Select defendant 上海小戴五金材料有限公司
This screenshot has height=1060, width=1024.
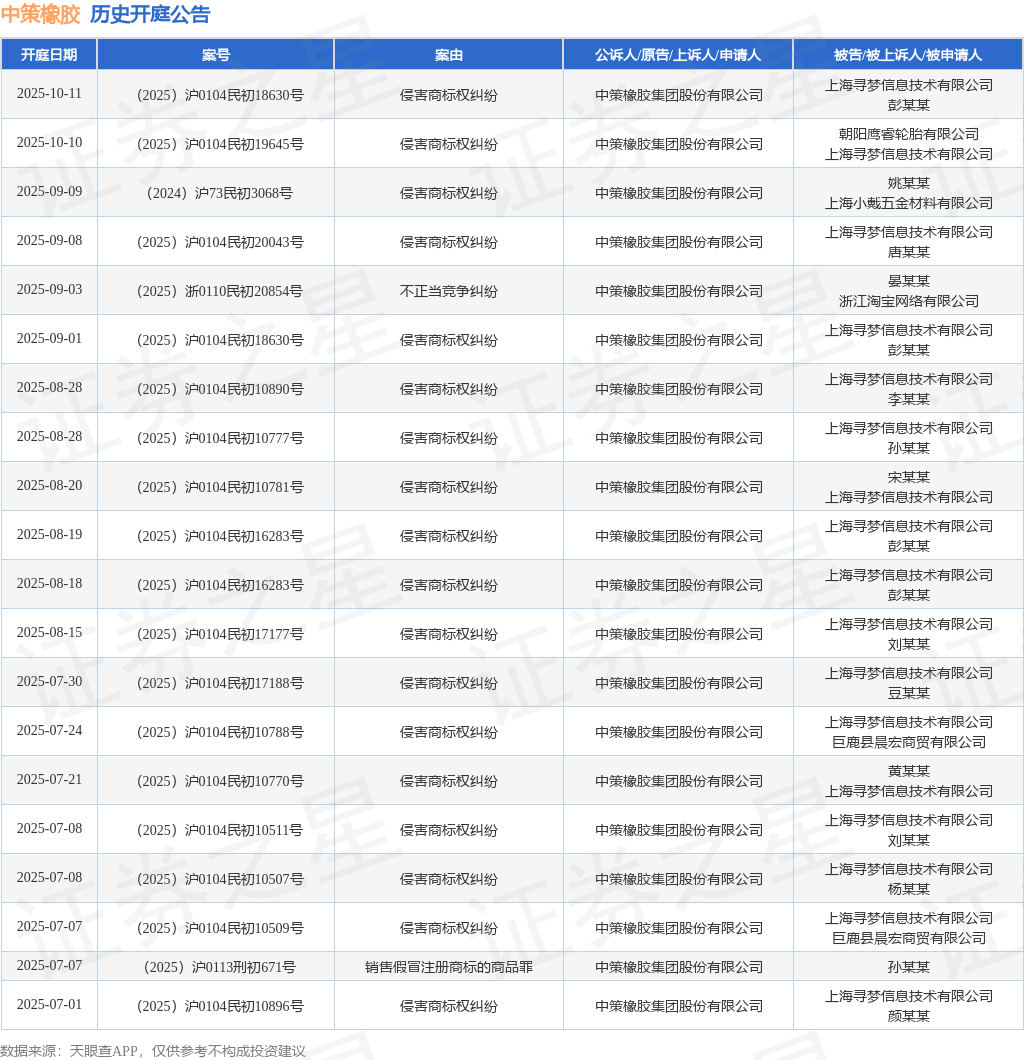908,203
